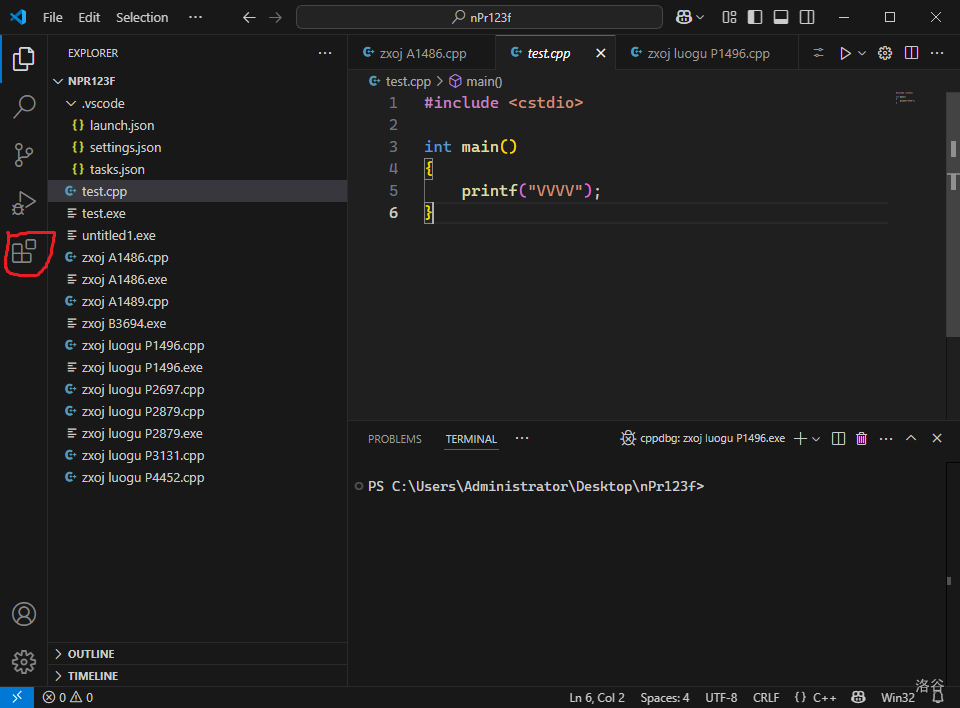Open the new terminal profile dropdown arrow
The image size is (960, 708).
click(x=817, y=439)
